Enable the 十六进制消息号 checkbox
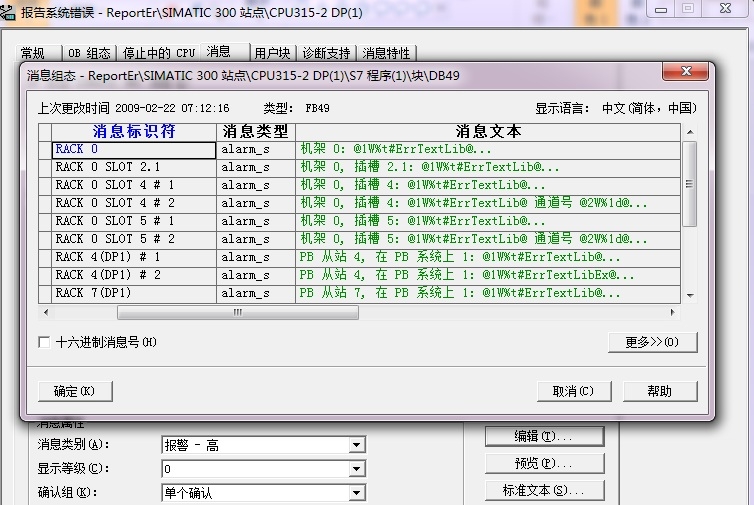 pyautogui.click(x=44, y=342)
